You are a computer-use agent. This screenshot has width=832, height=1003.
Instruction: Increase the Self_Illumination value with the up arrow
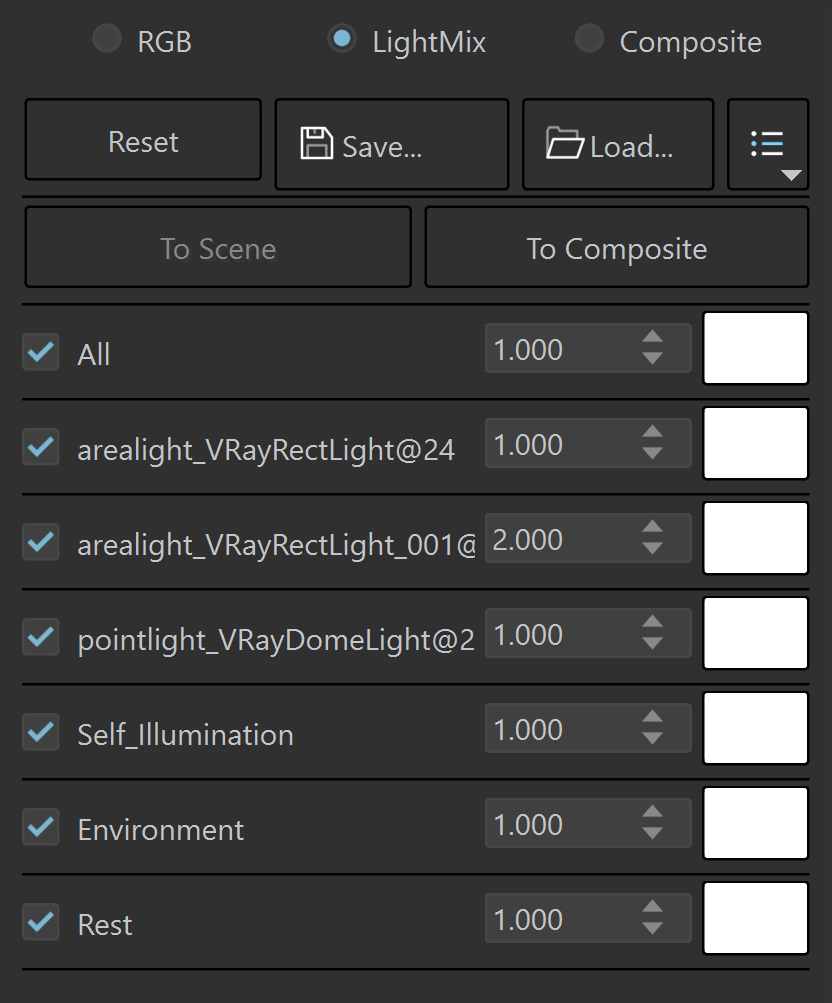pos(652,717)
